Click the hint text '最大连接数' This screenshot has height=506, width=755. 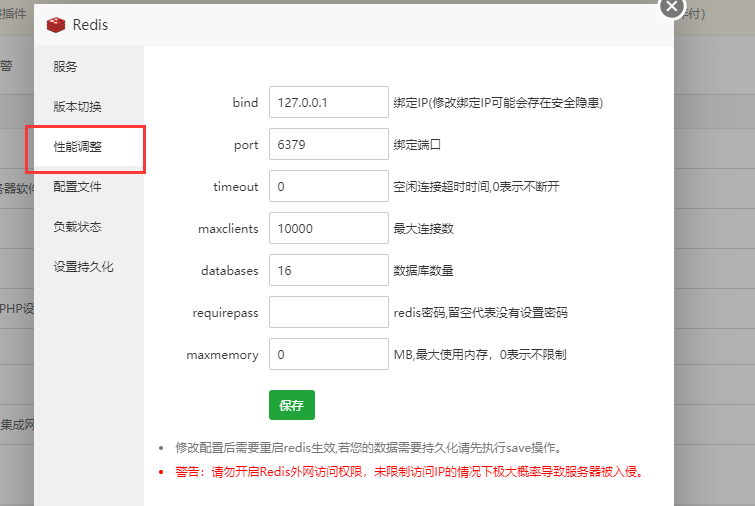coord(423,228)
